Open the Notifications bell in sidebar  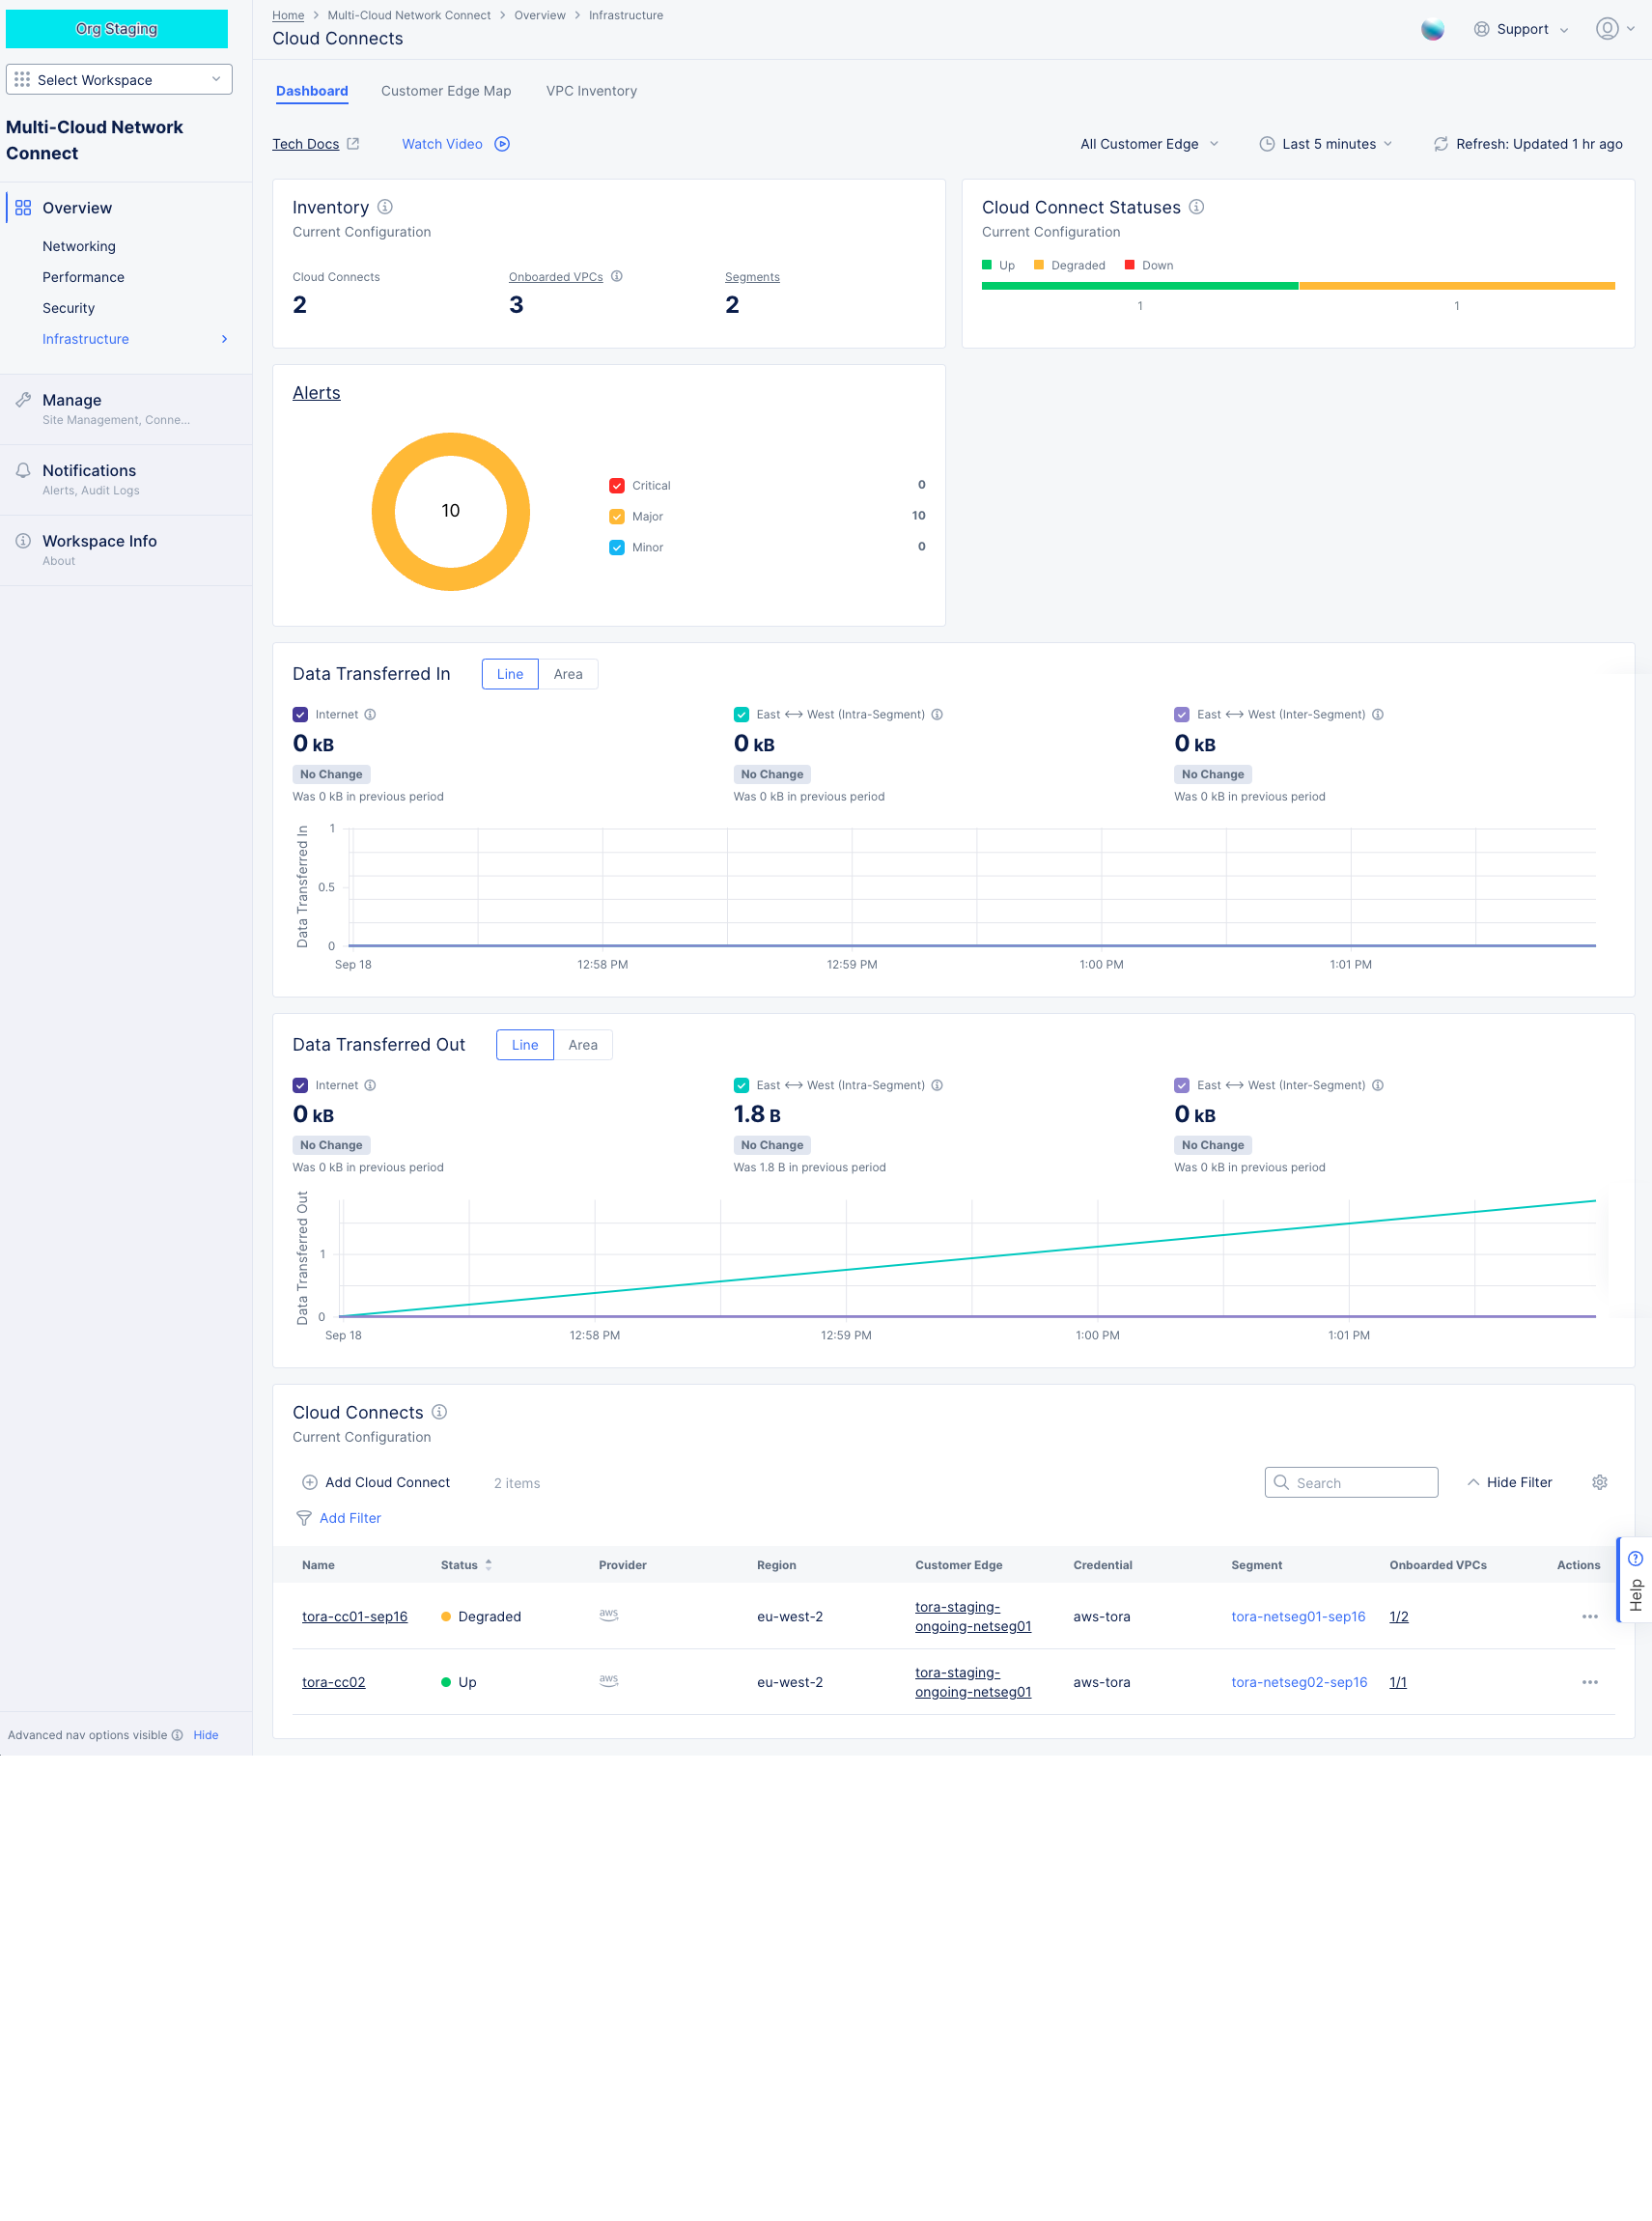point(22,470)
